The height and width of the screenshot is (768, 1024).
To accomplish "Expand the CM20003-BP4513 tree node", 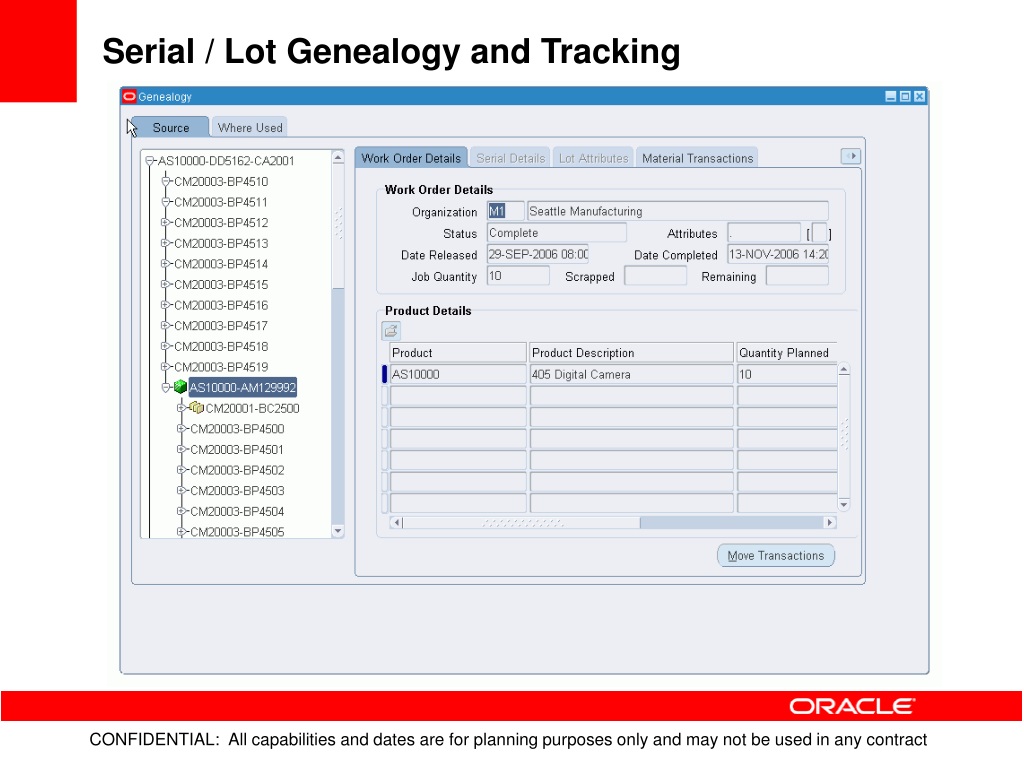I will pyautogui.click(x=165, y=243).
